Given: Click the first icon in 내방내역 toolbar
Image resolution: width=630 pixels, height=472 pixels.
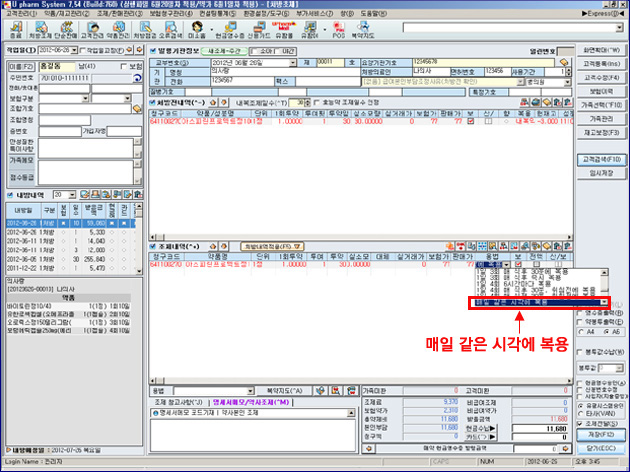Looking at the screenshot, I should 84,195.
